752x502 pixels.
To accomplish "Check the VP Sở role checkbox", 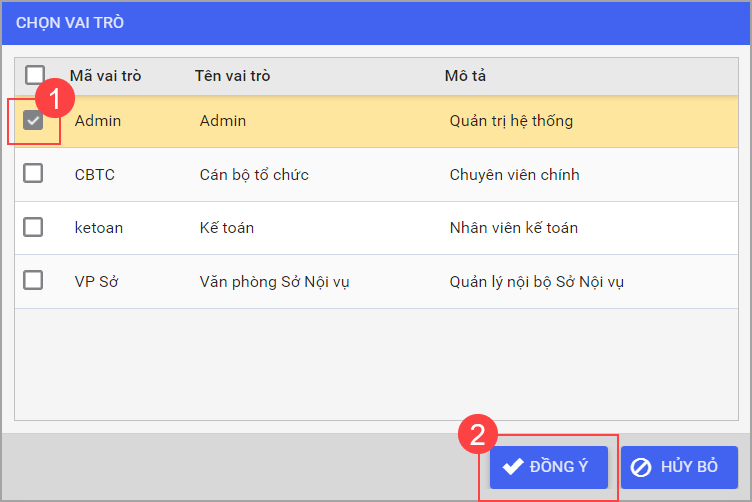I will click(x=33, y=280).
